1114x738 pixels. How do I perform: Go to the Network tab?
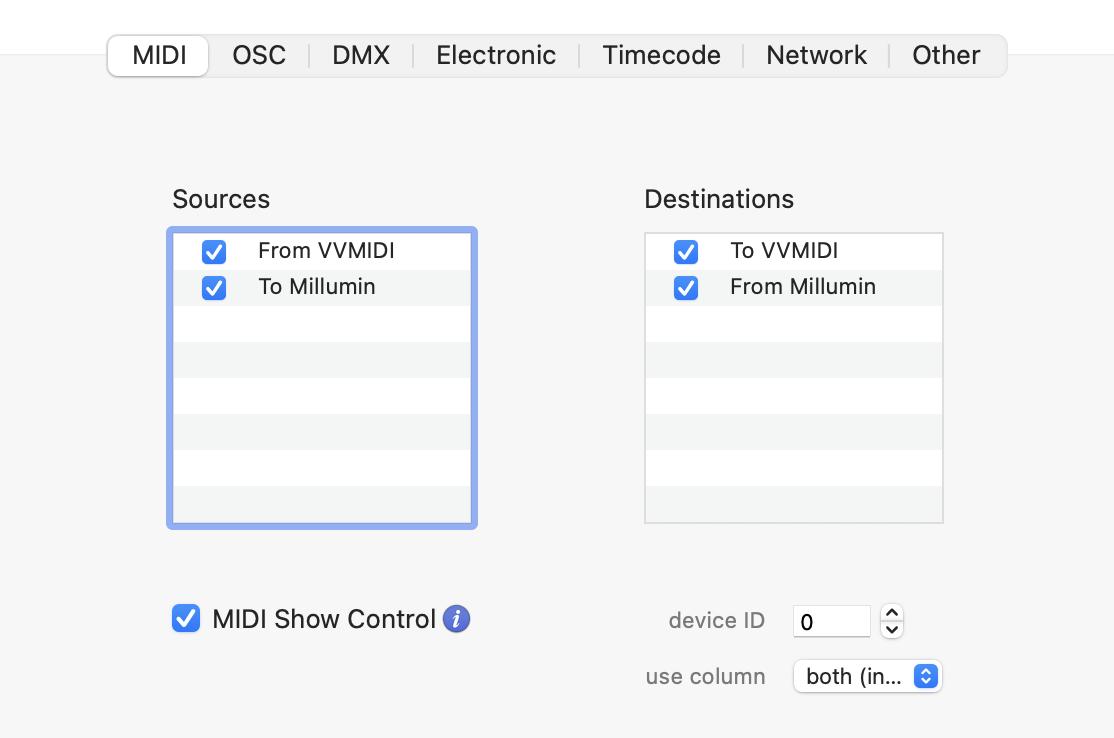[816, 55]
